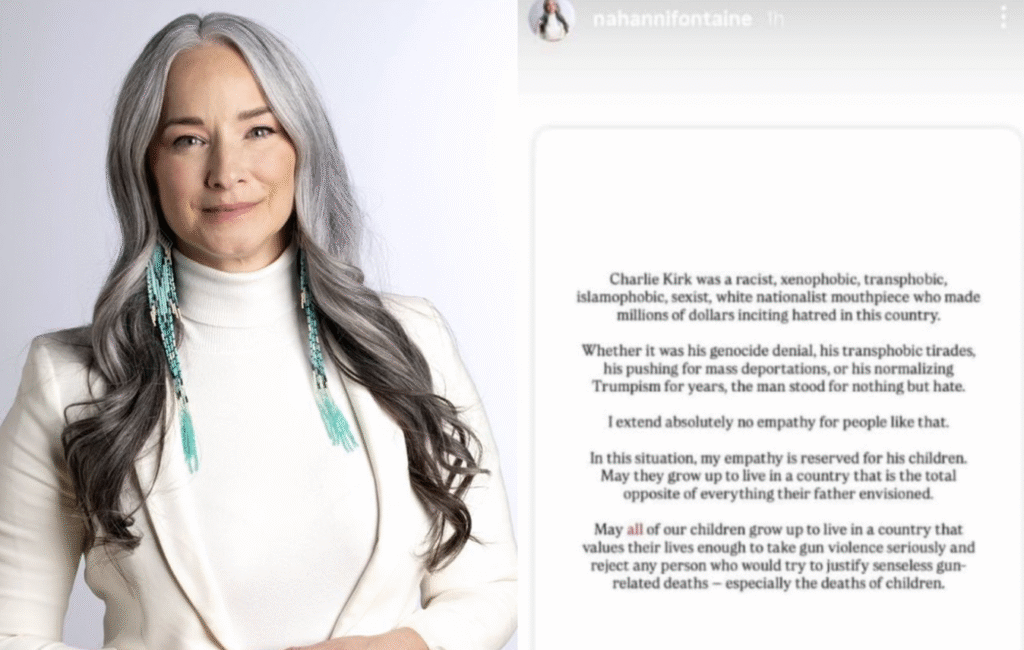Open the nahannifontaine username link

click(672, 19)
